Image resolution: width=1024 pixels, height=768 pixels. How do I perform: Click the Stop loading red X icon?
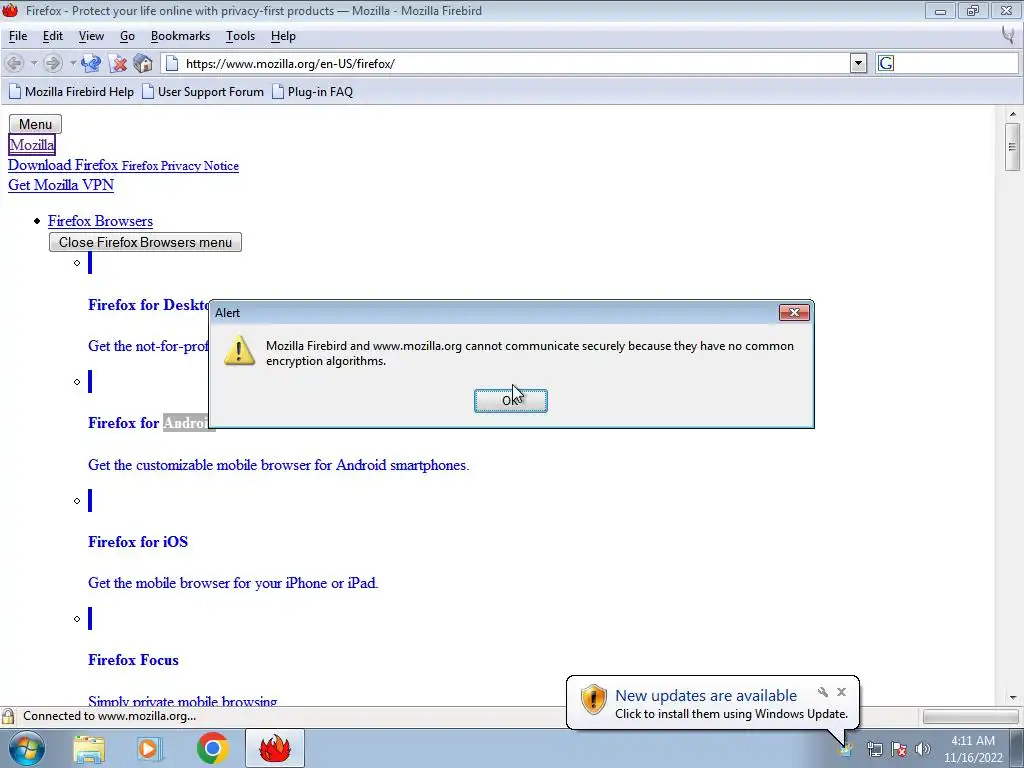click(118, 63)
